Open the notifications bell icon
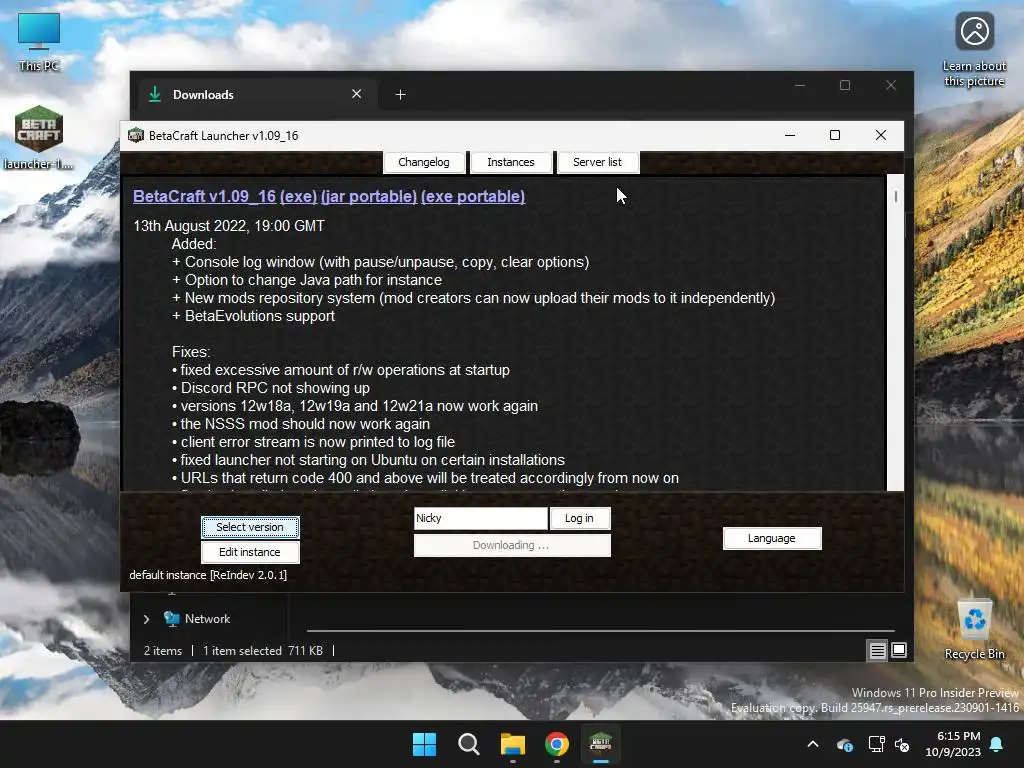Image resolution: width=1024 pixels, height=768 pixels. (997, 744)
